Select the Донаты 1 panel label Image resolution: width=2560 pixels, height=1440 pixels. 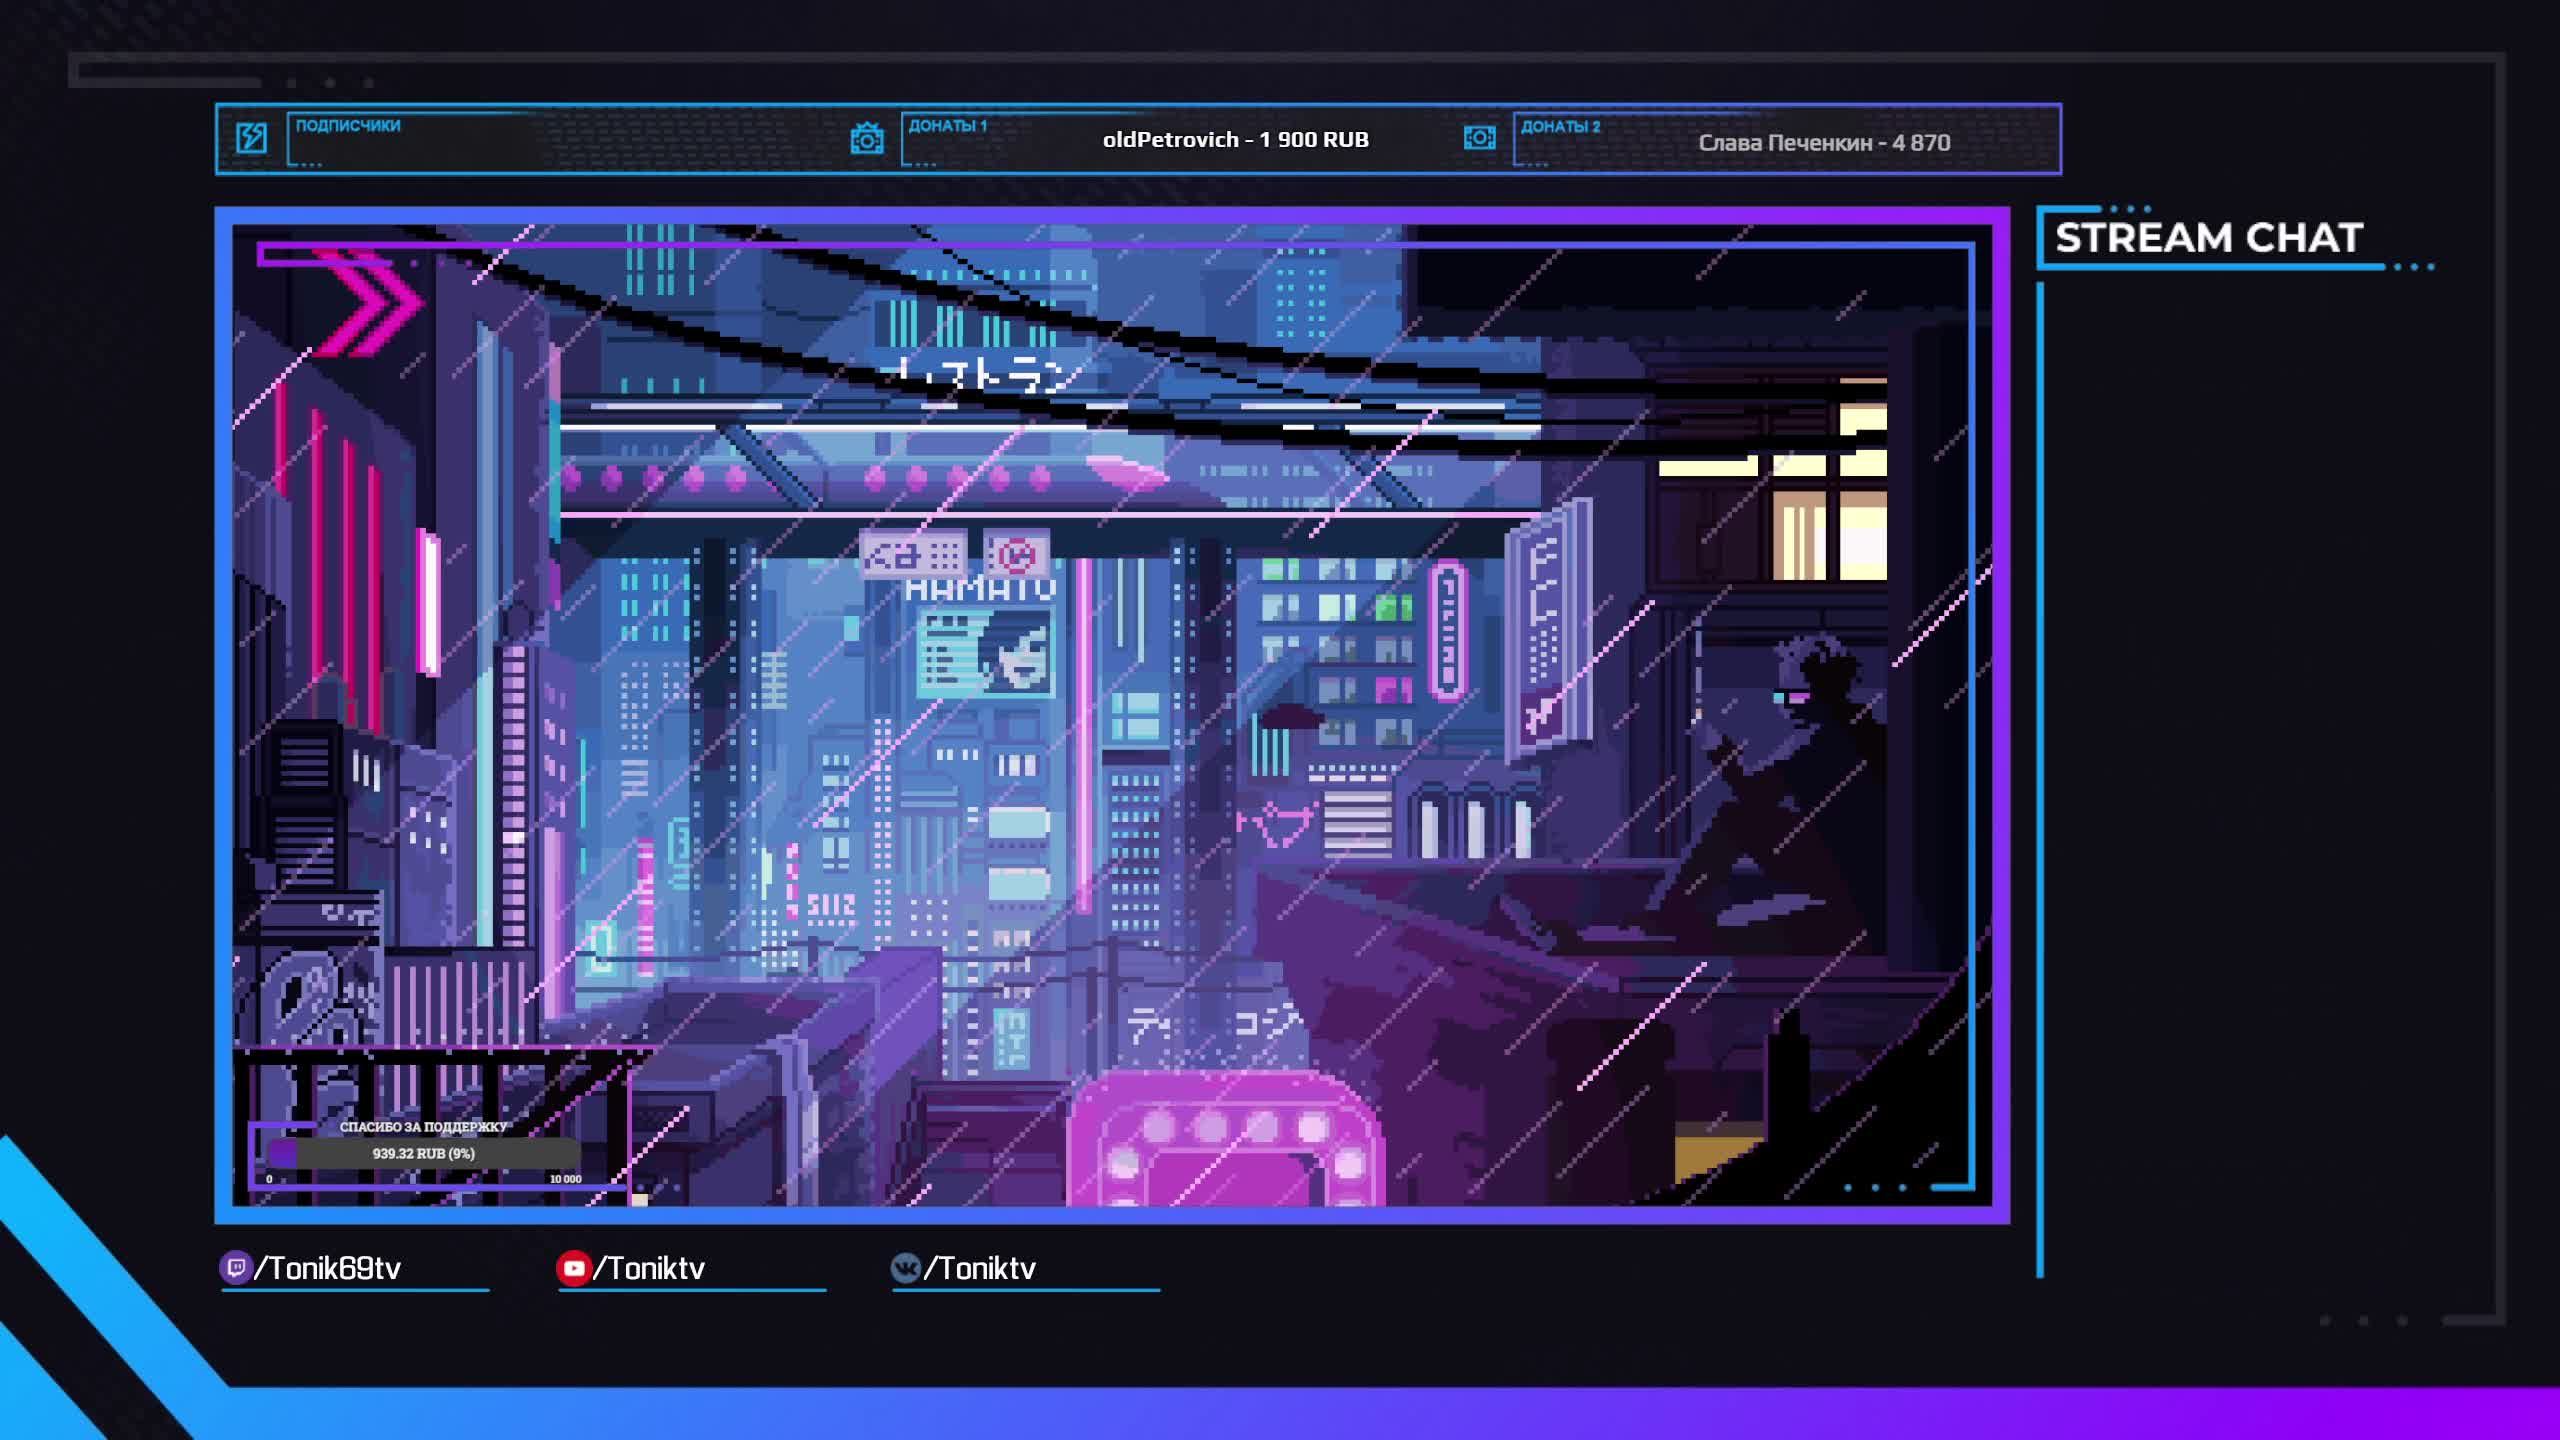(947, 126)
